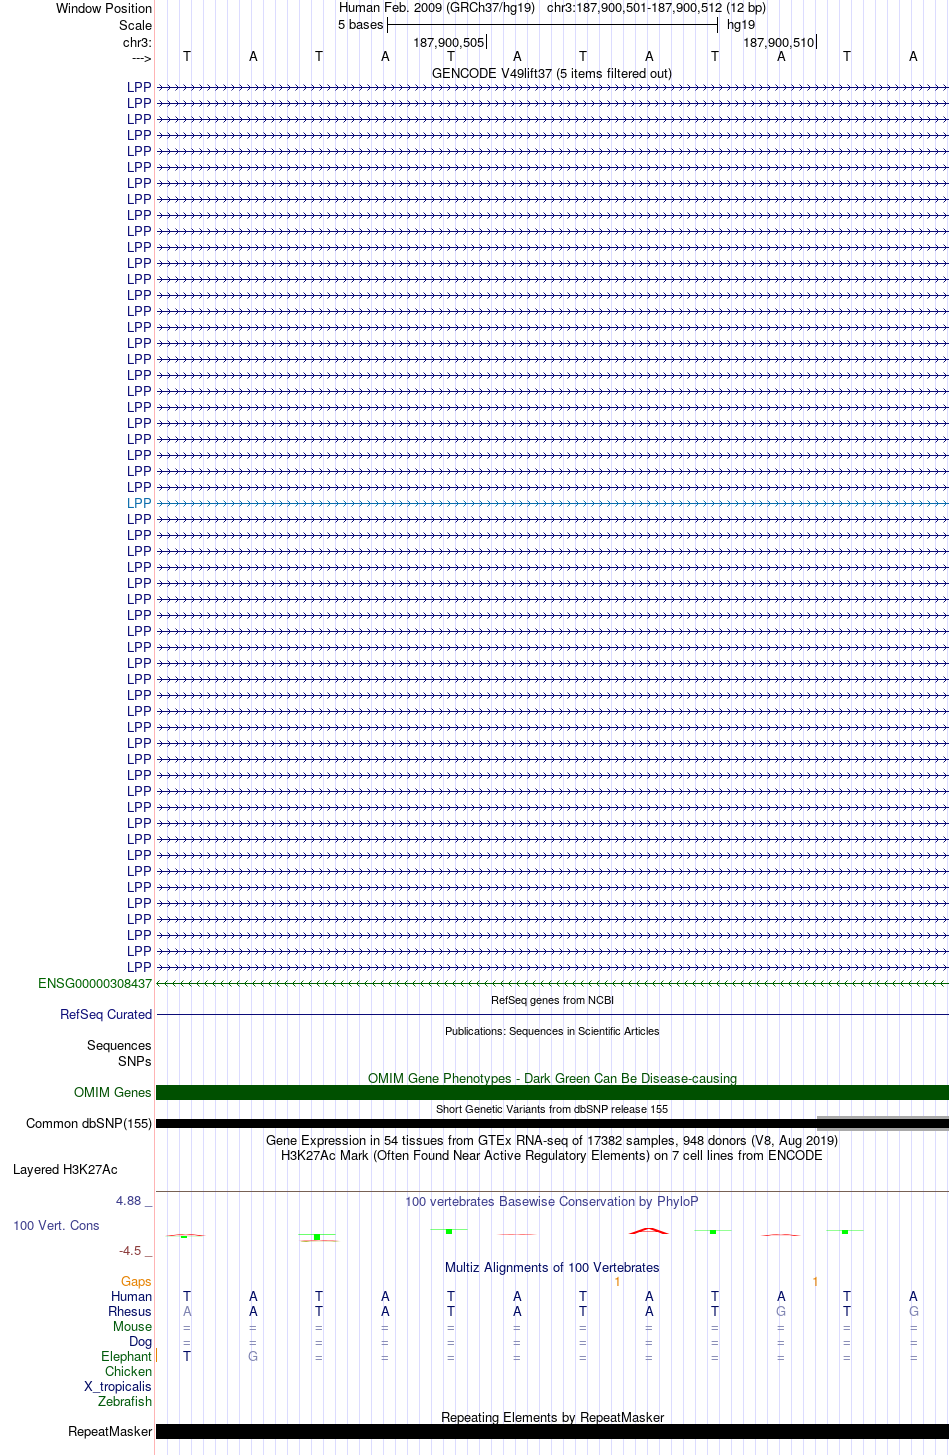This screenshot has width=950, height=1455.
Task: Open the RefSeq genes from NCBI title
Action: click(552, 1000)
